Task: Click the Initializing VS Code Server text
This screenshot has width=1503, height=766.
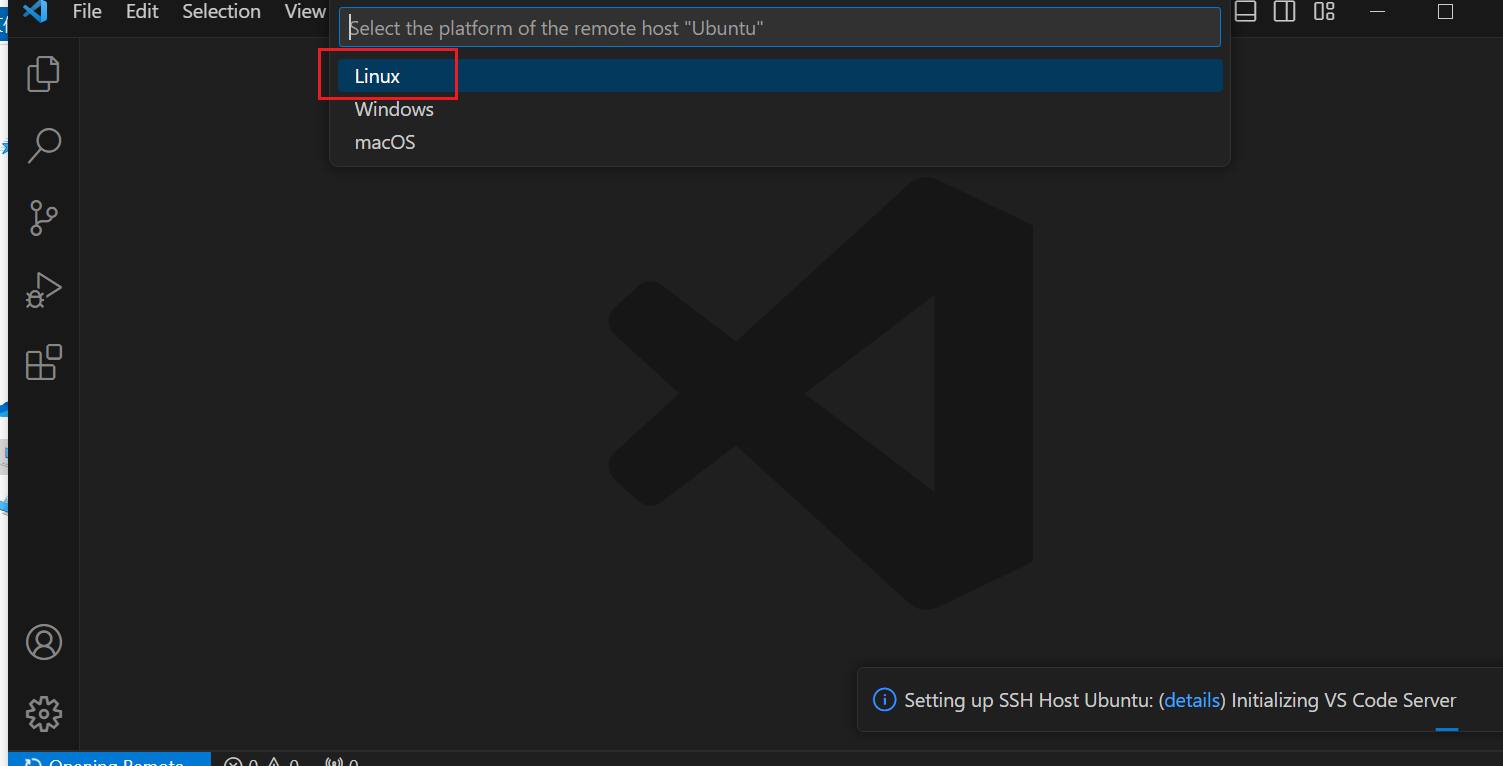Action: point(1344,700)
